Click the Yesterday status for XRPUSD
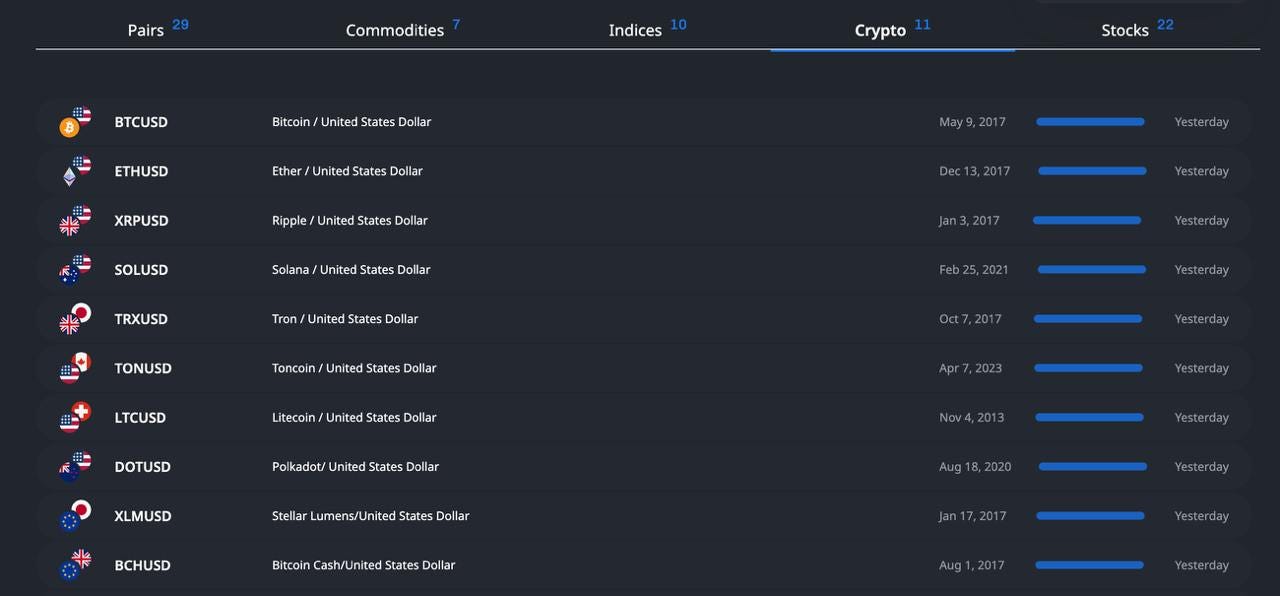This screenshot has width=1280, height=596. pyautogui.click(x=1201, y=220)
